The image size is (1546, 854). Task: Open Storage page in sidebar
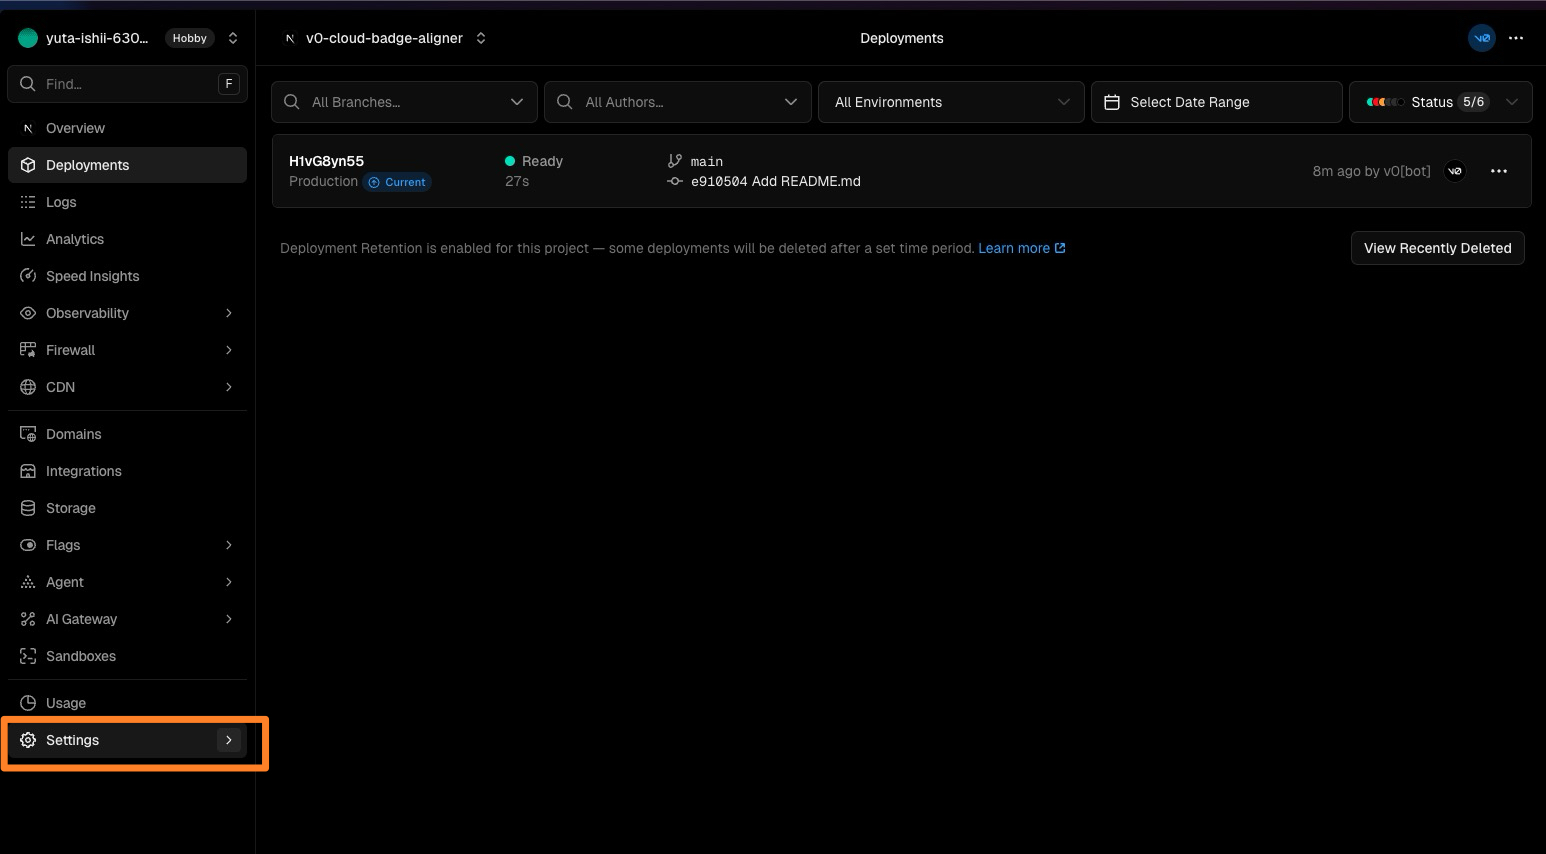pos(70,508)
